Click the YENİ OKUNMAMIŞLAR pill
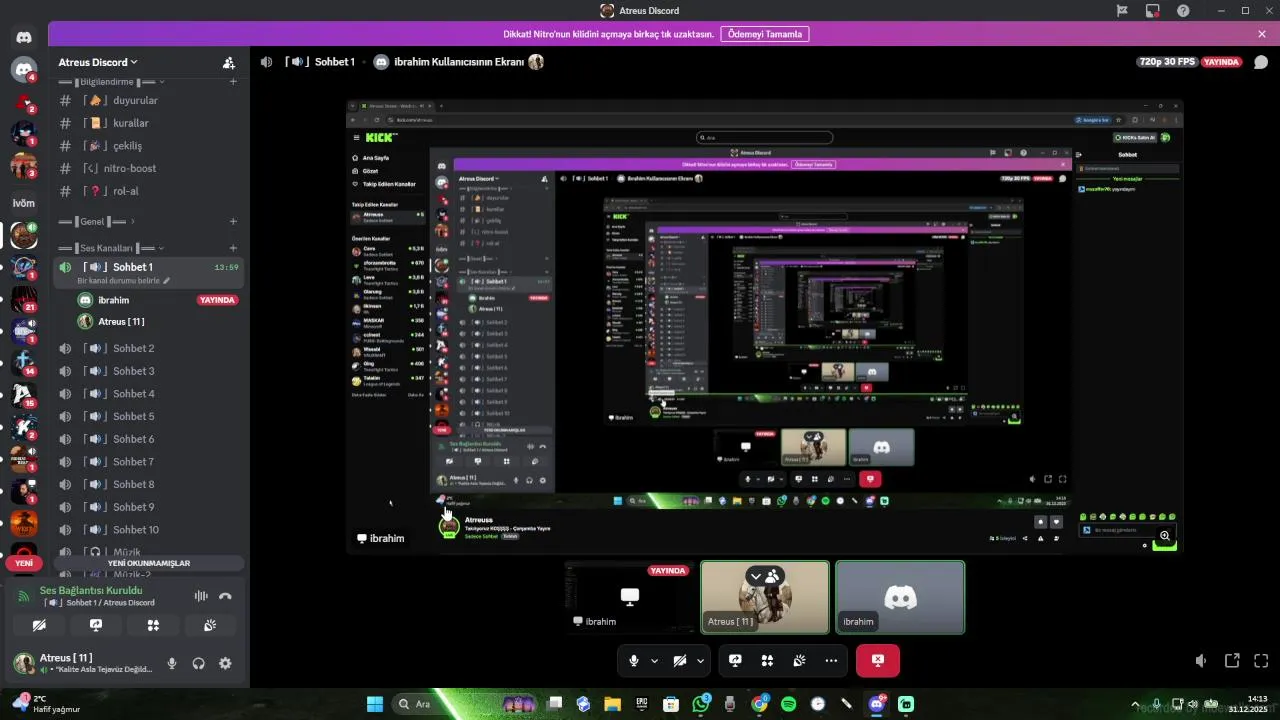 [149, 563]
